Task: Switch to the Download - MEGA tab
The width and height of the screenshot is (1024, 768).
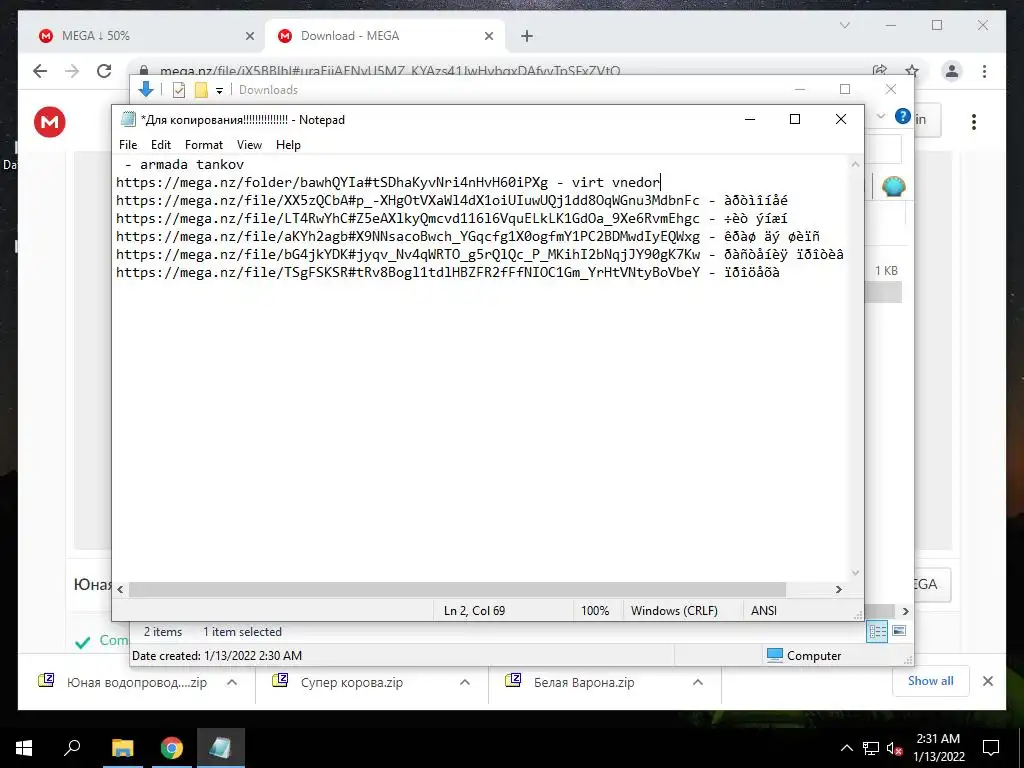Action: pyautogui.click(x=385, y=36)
